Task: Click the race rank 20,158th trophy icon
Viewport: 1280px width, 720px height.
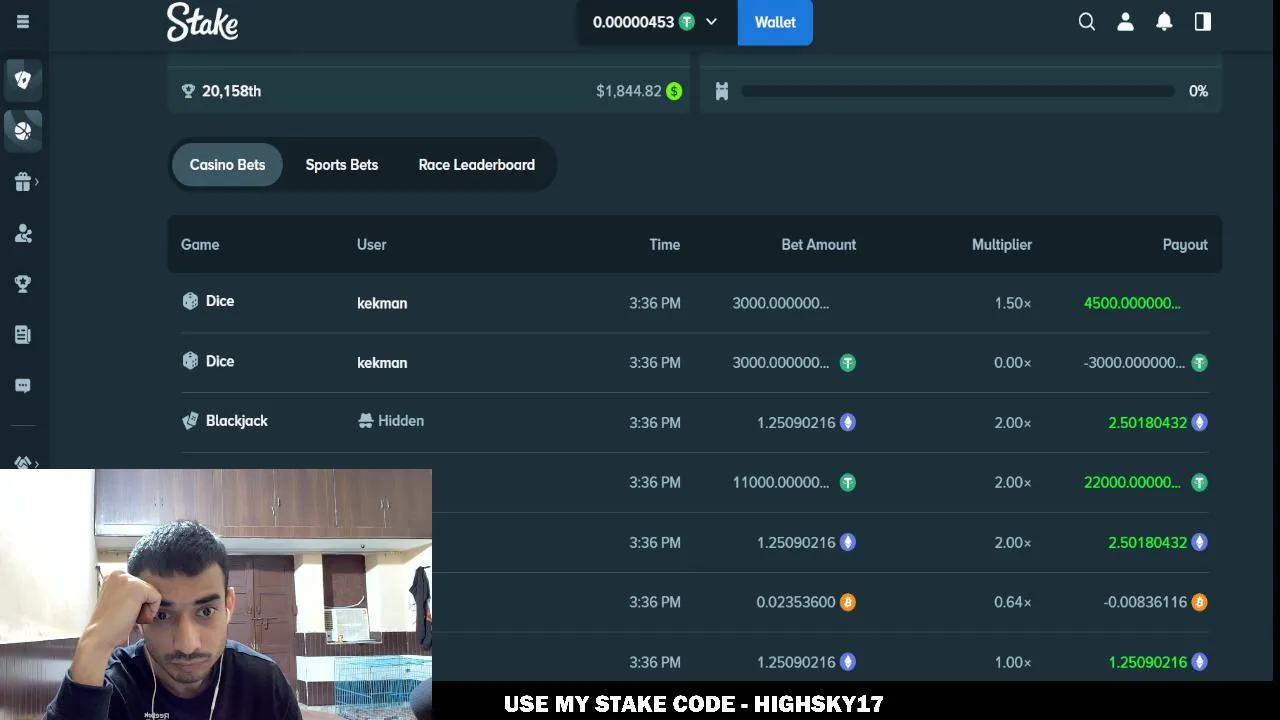Action: (x=188, y=91)
